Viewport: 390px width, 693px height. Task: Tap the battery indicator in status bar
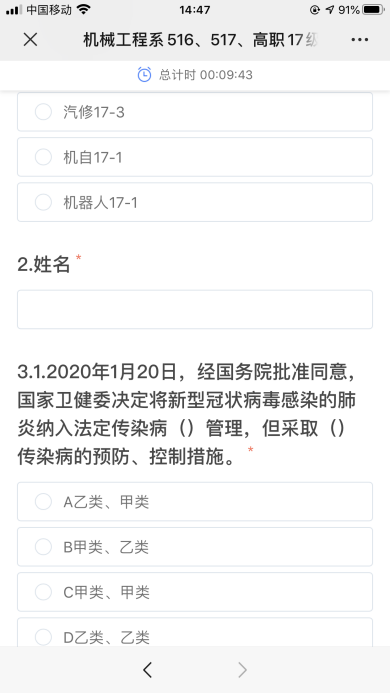[374, 10]
